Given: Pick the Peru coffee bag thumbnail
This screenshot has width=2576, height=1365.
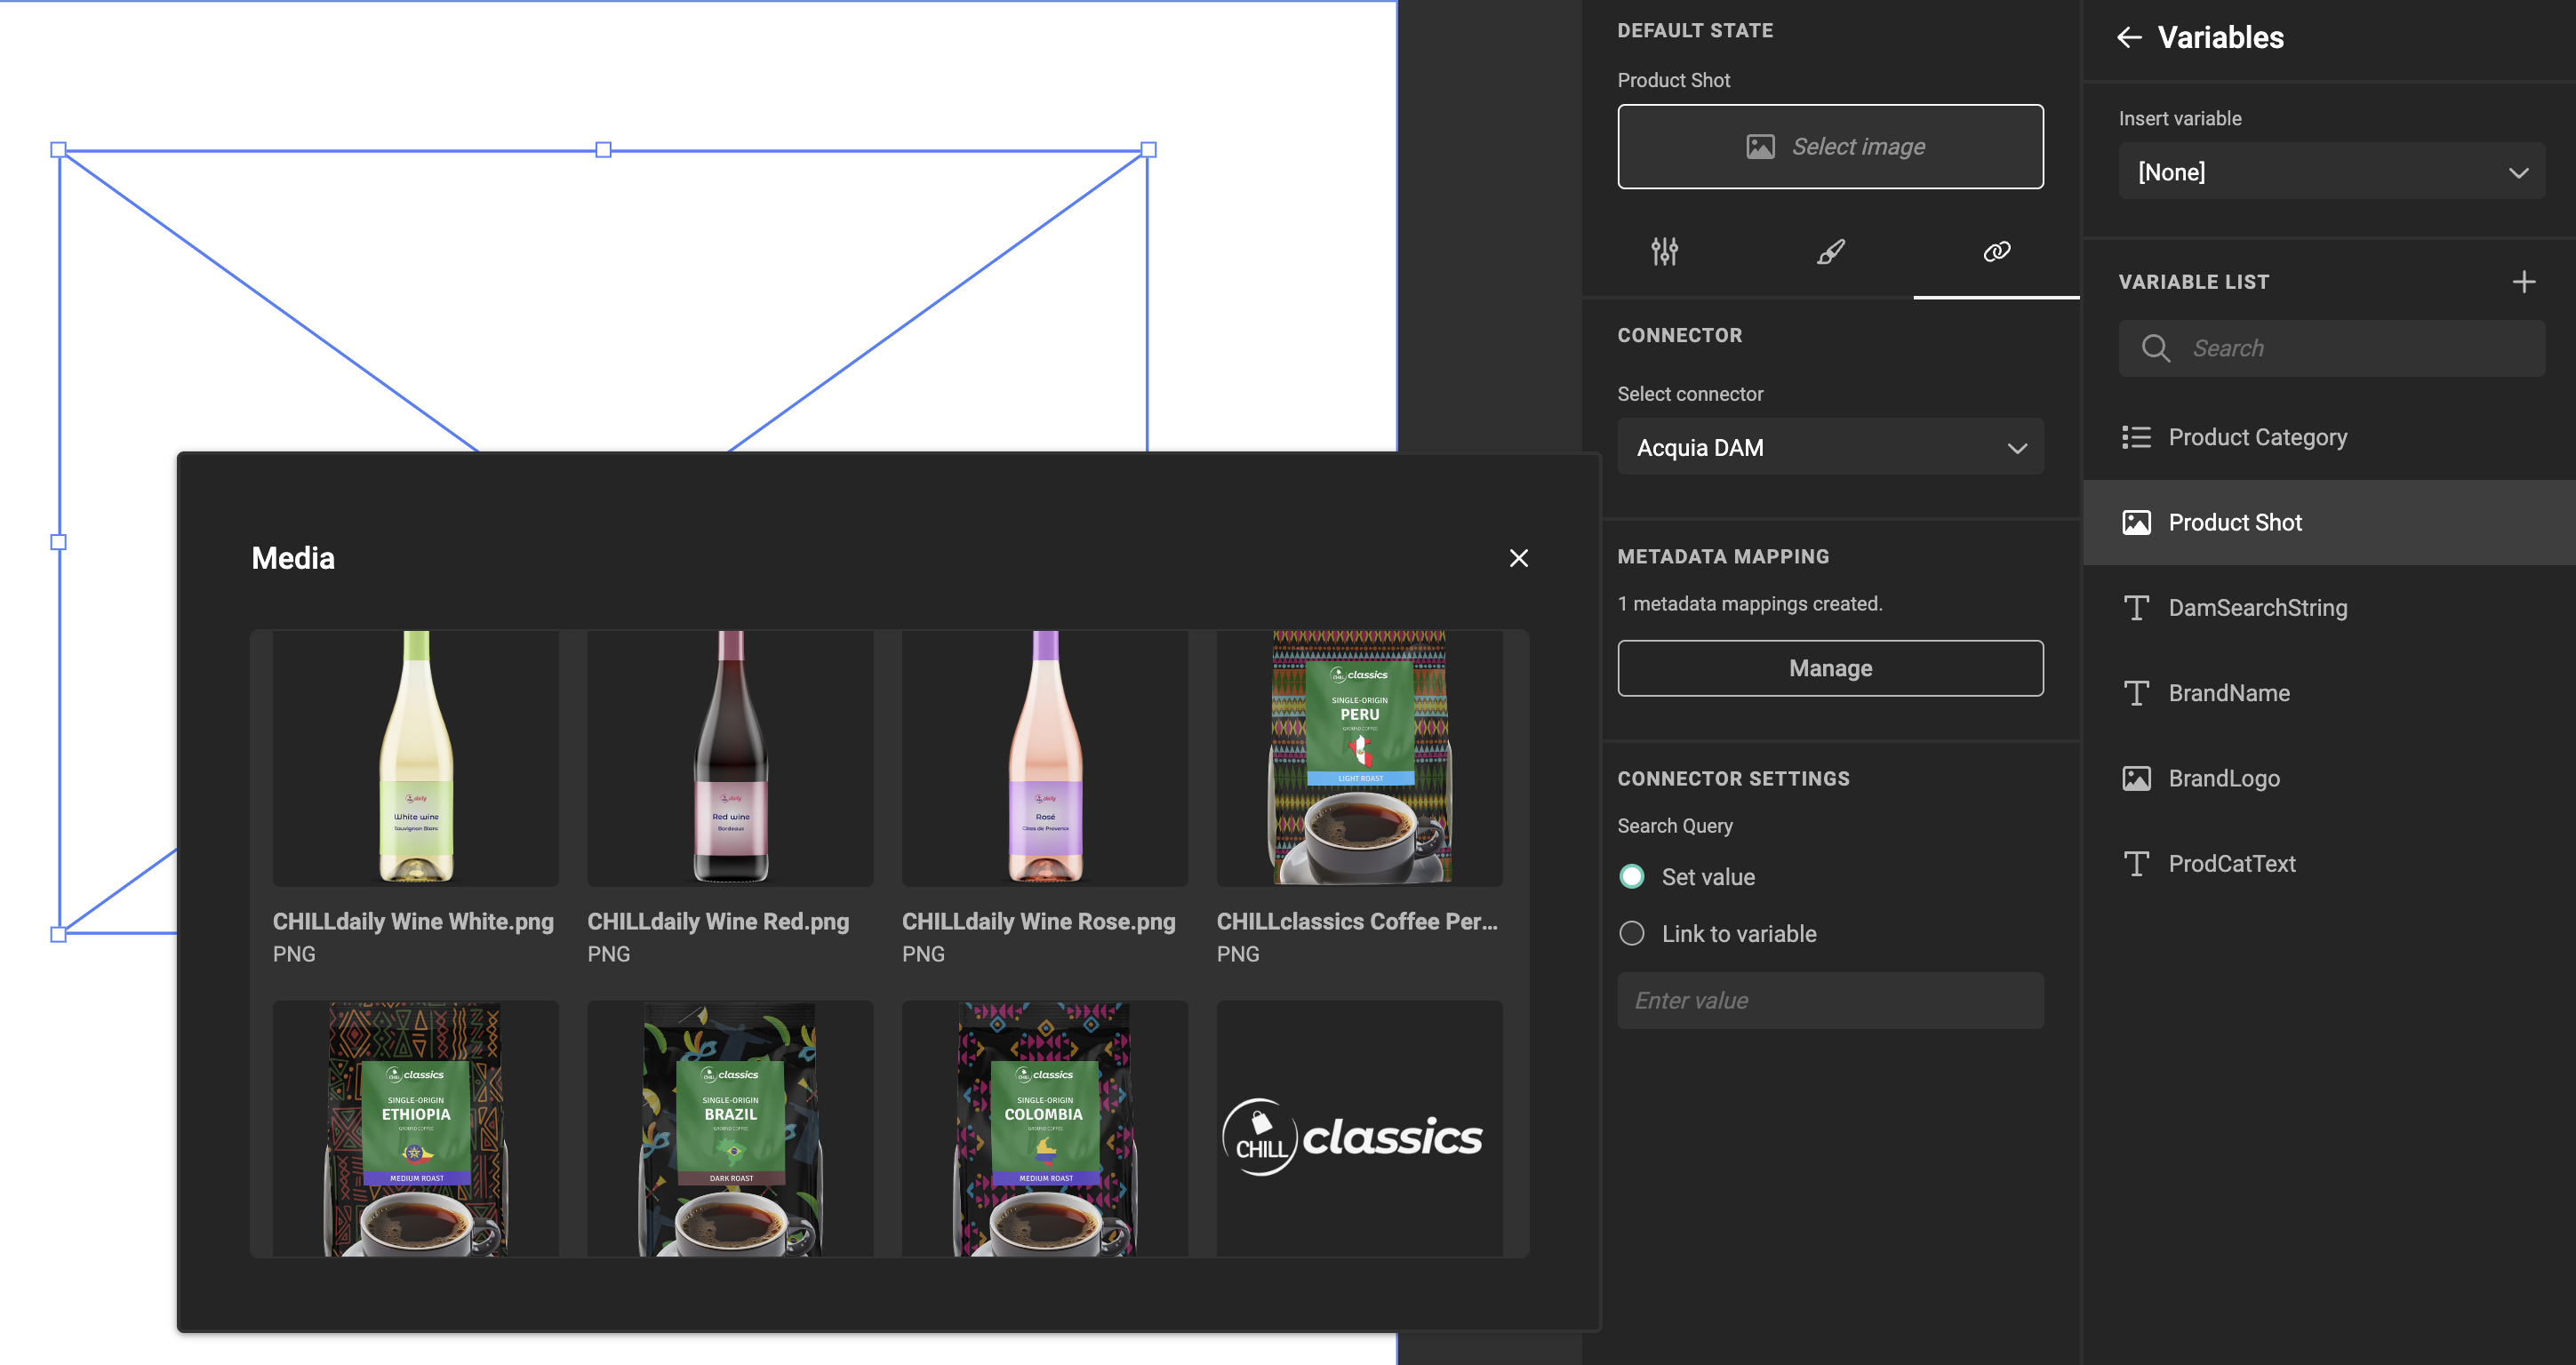Looking at the screenshot, I should 1359,757.
